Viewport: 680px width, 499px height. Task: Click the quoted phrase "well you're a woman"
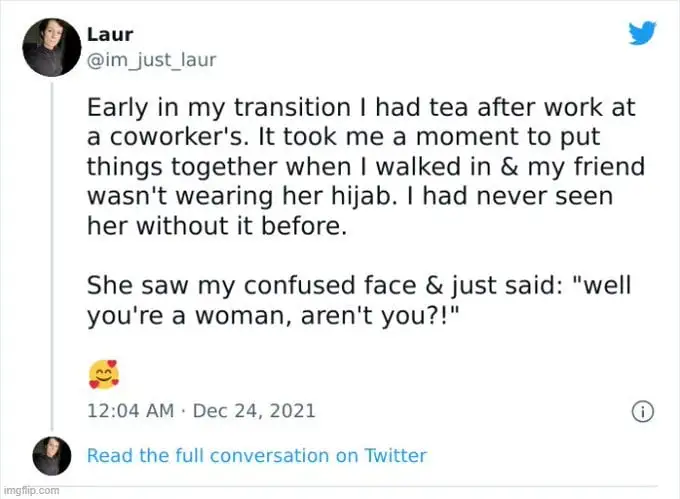[x=300, y=298]
